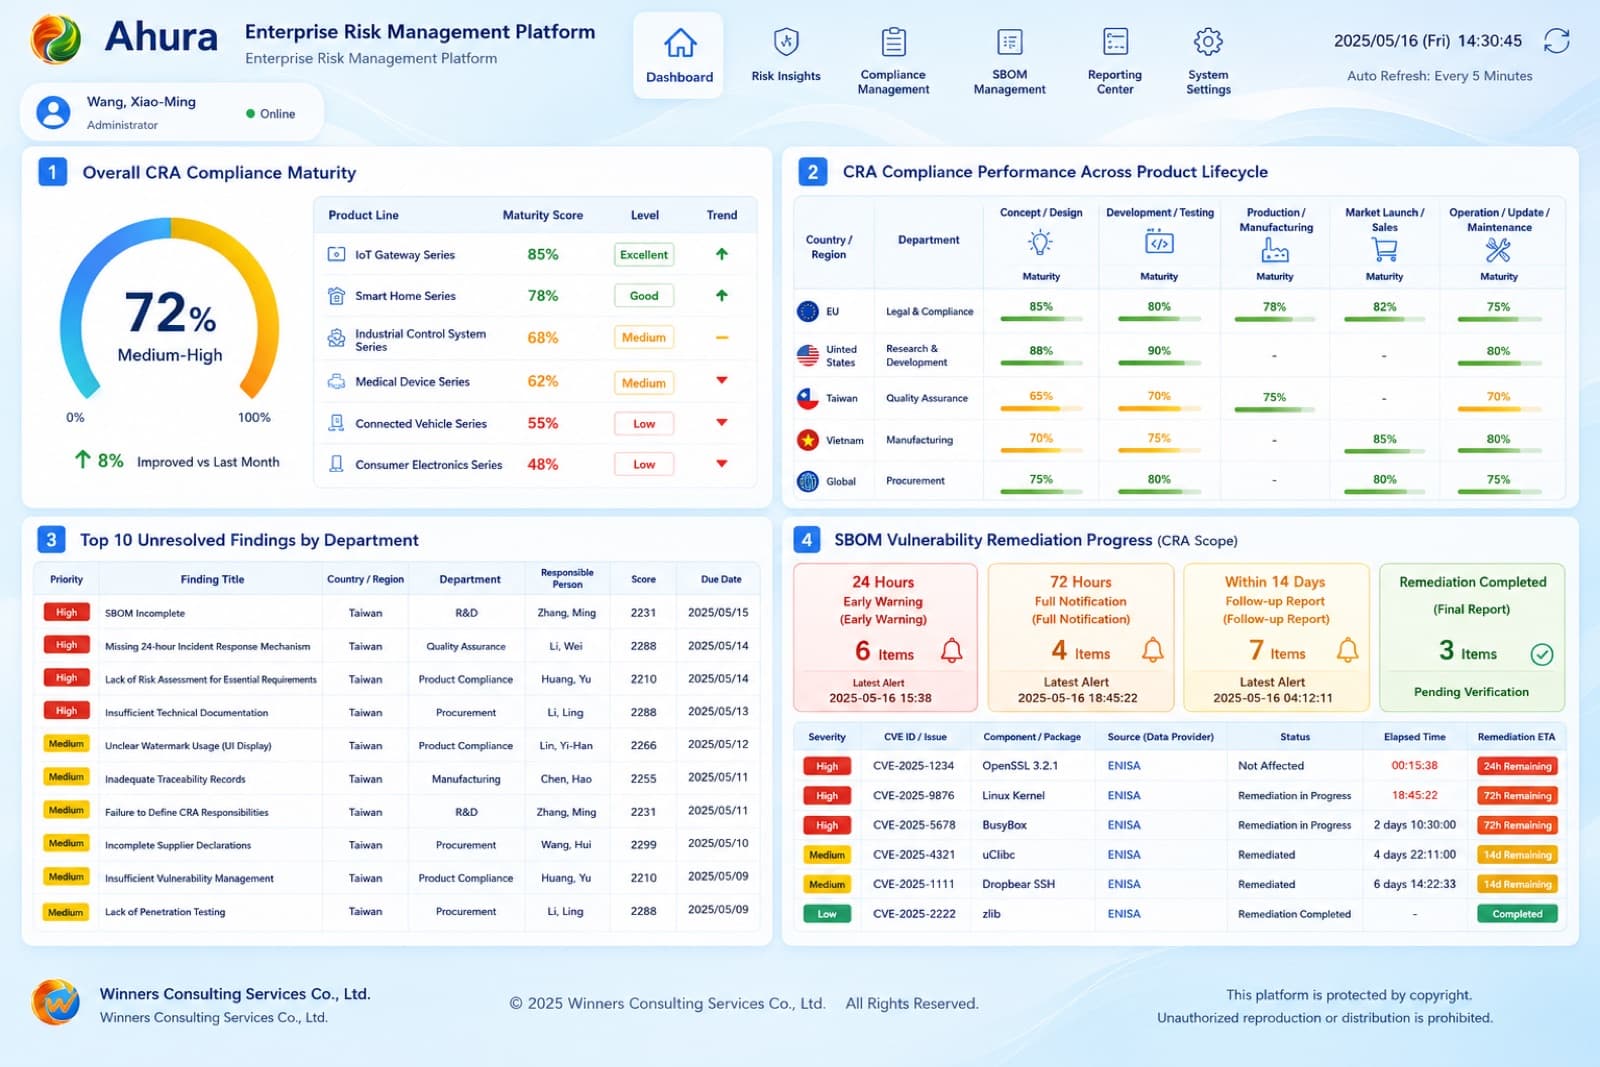Click user avatar for Wang, Xiao-Ming
The image size is (1600, 1067).
point(53,112)
